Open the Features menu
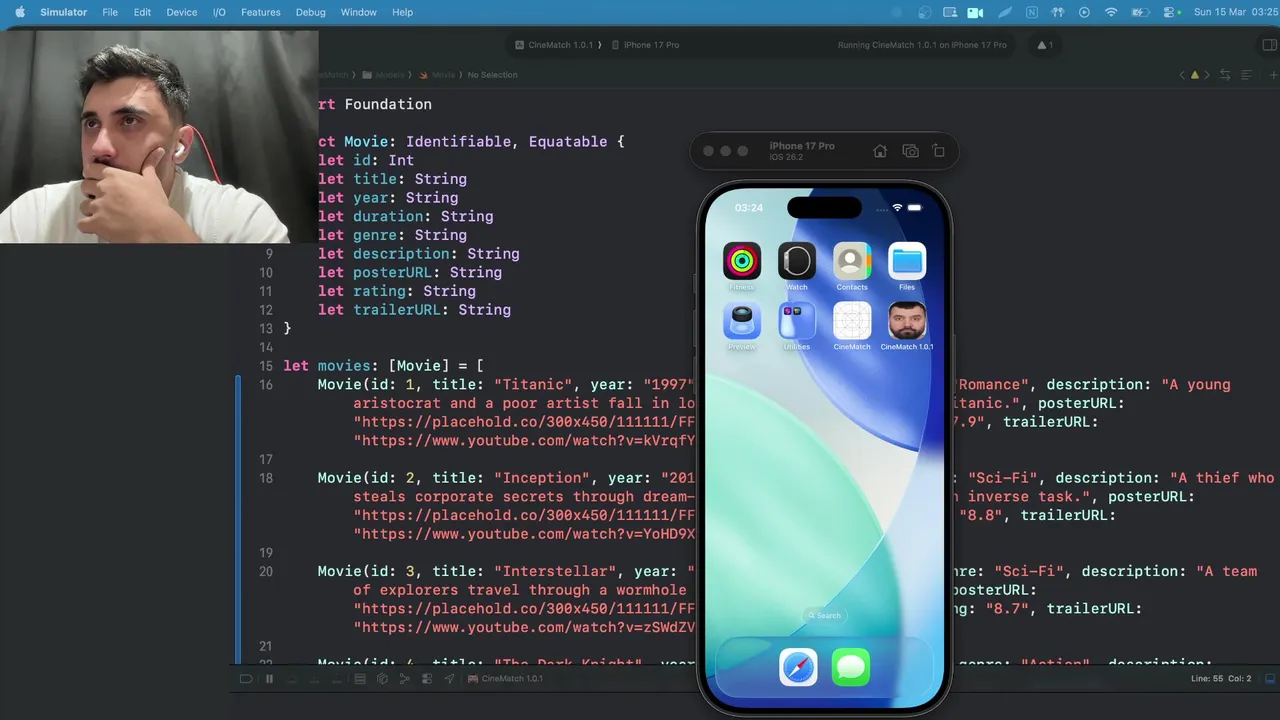Image resolution: width=1280 pixels, height=720 pixels. tap(260, 12)
